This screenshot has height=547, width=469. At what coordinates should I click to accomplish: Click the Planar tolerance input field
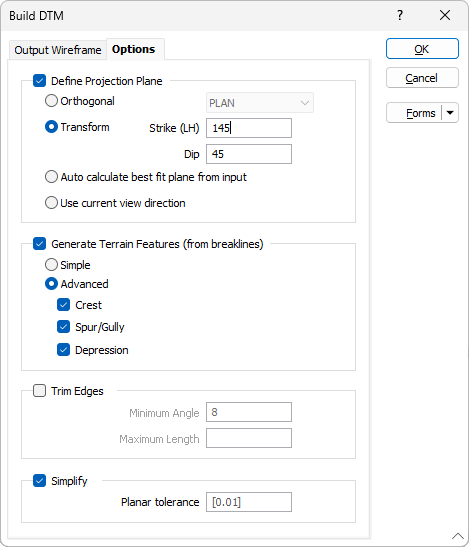249,502
